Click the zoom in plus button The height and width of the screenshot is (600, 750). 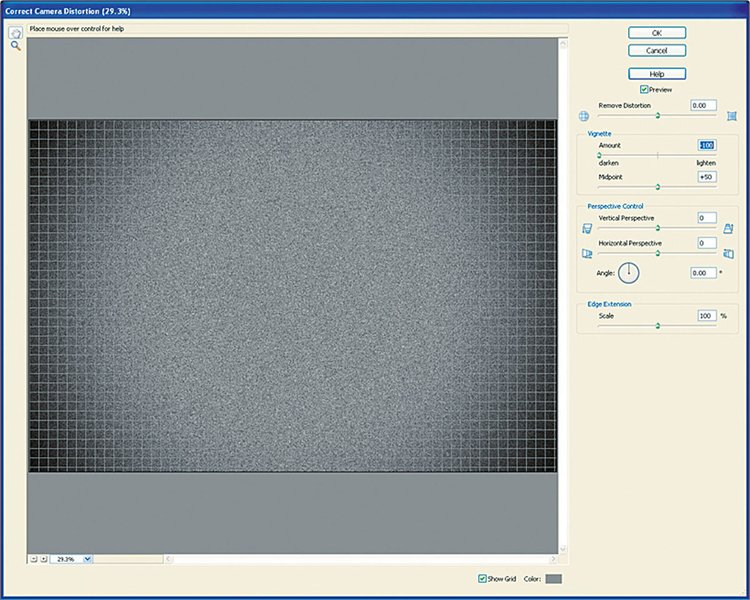[44, 559]
